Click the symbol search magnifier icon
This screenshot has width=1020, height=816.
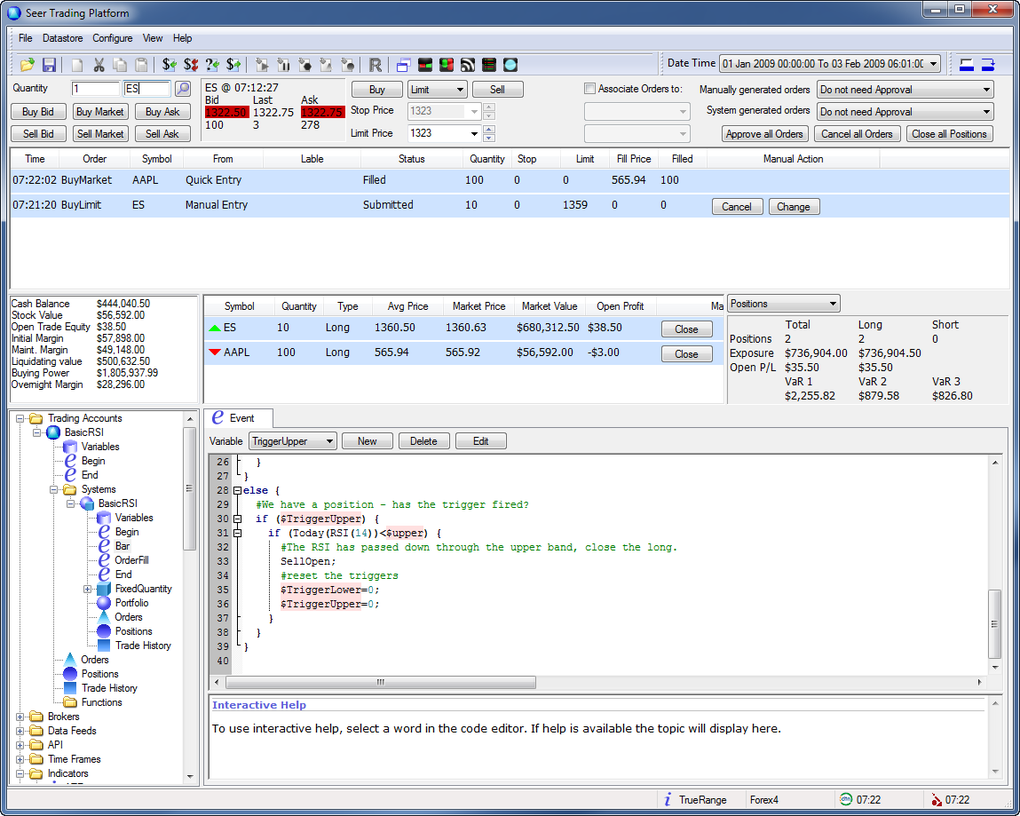tap(183, 89)
